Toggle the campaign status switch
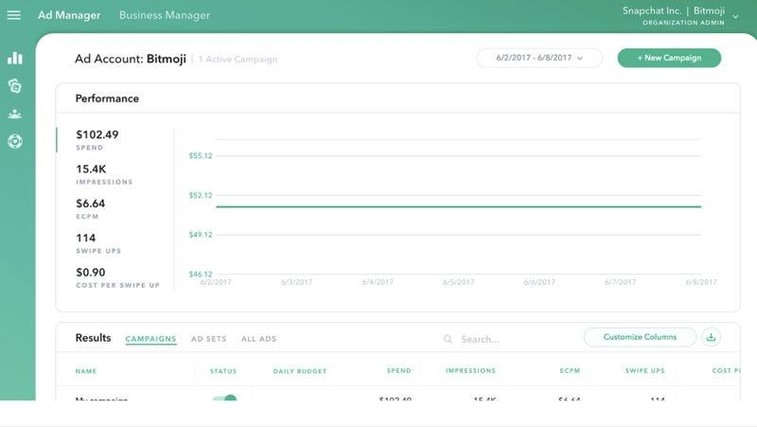 (224, 399)
